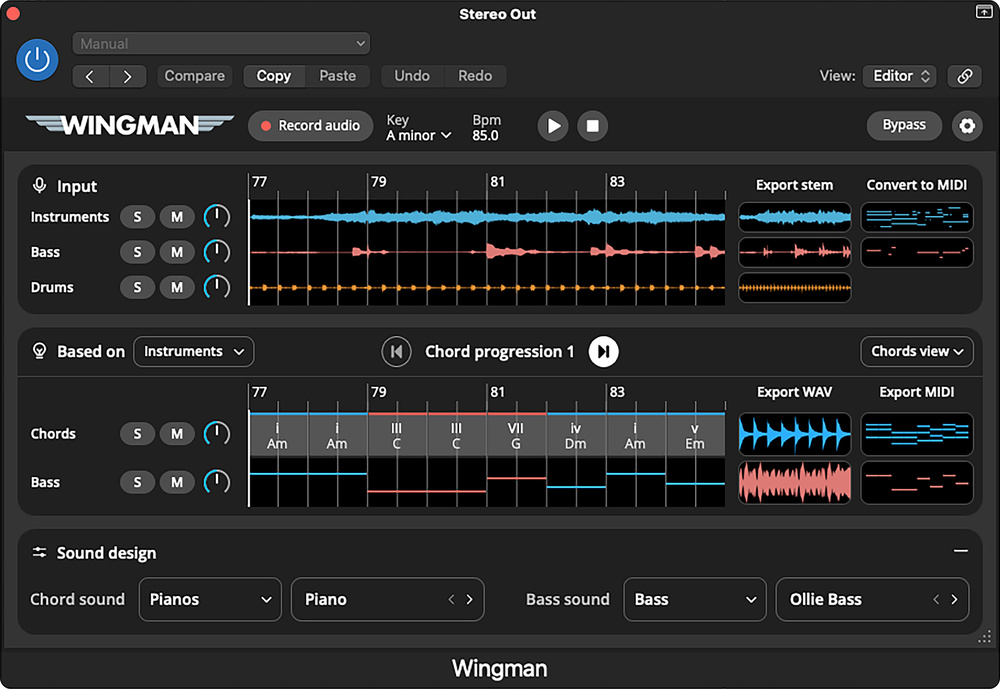Collapse the Sound design section
The image size is (1000, 689).
pos(960,551)
